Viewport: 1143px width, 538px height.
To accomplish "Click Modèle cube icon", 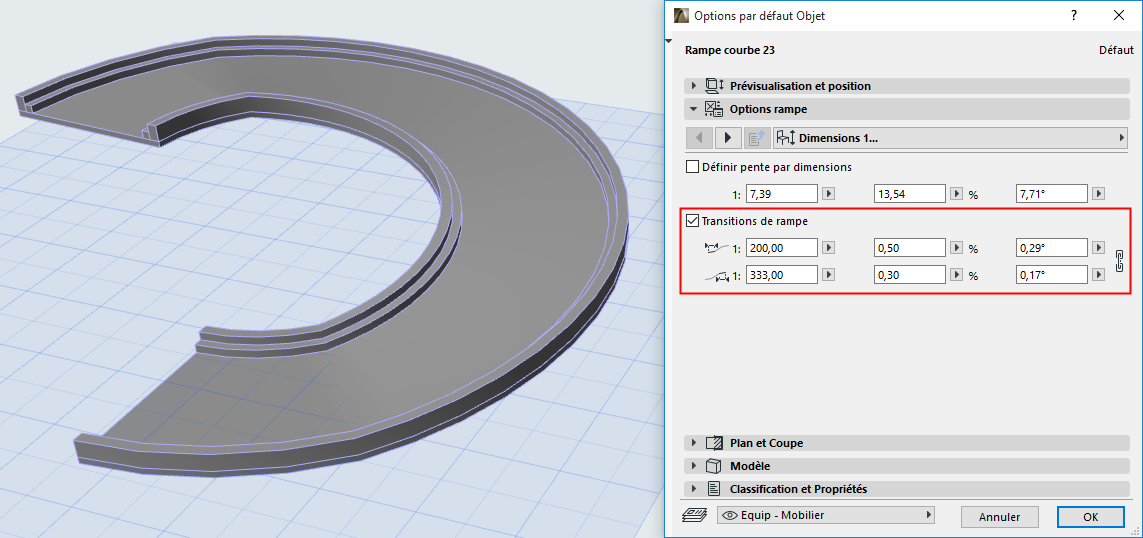I will (714, 466).
